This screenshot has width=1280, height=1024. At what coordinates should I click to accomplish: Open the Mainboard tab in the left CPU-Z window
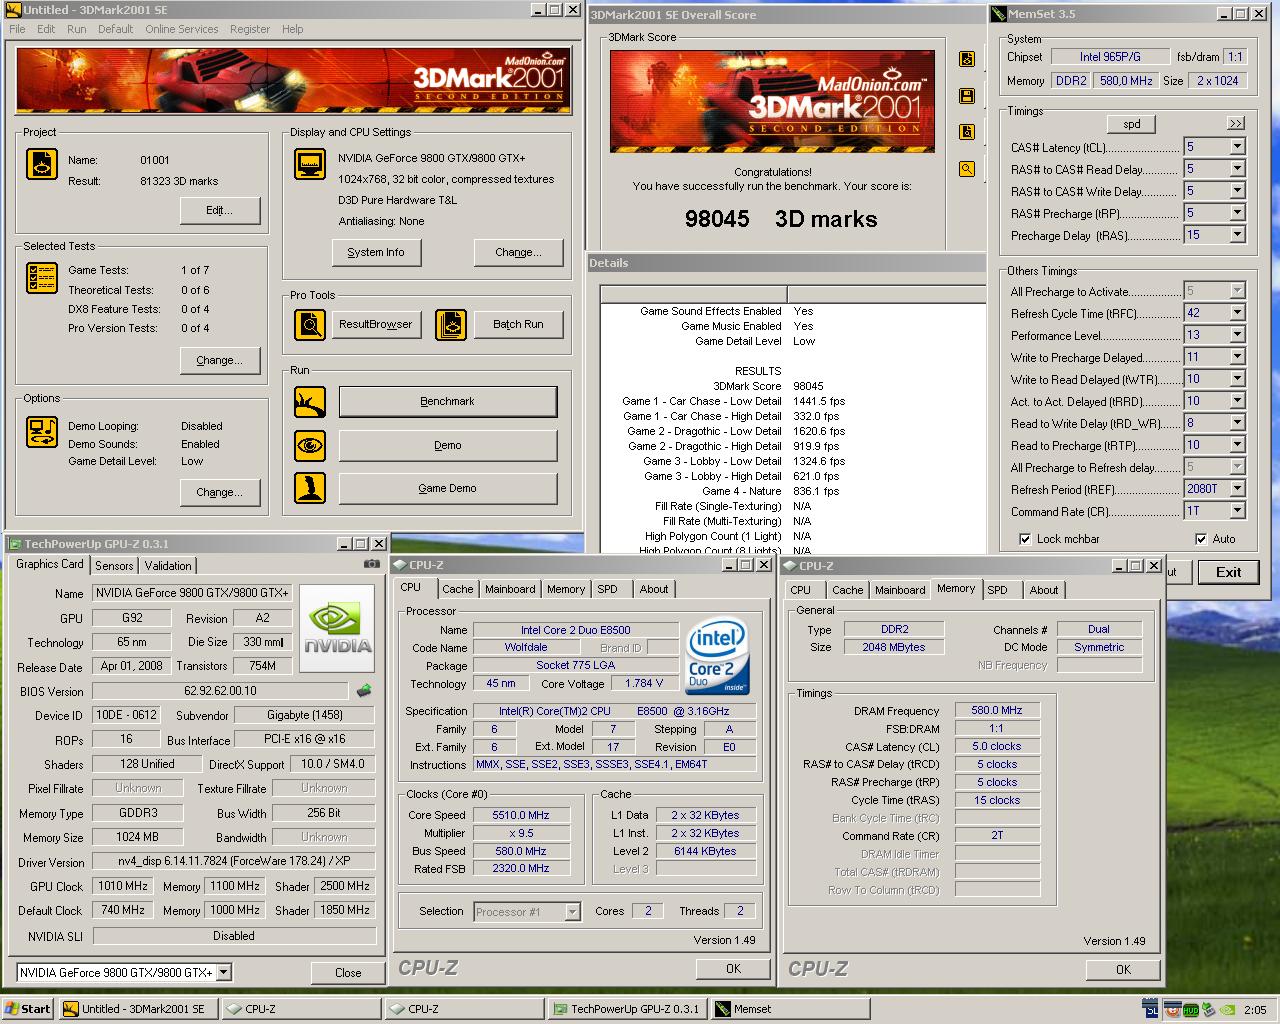(510, 589)
